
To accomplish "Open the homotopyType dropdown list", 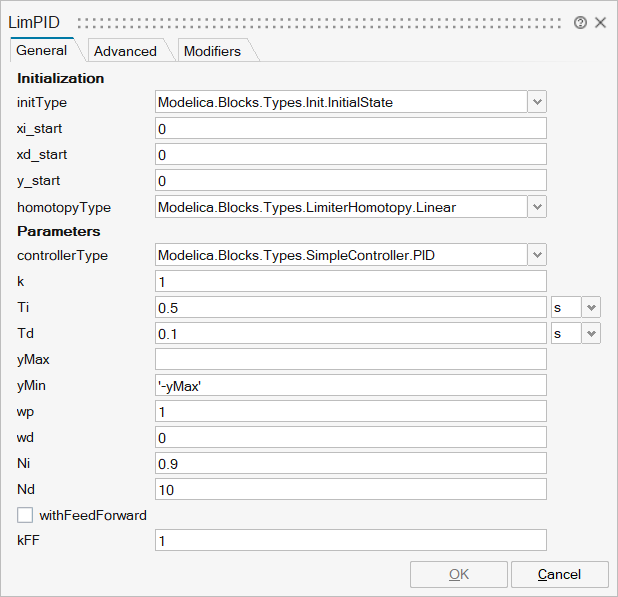I will [x=537, y=207].
